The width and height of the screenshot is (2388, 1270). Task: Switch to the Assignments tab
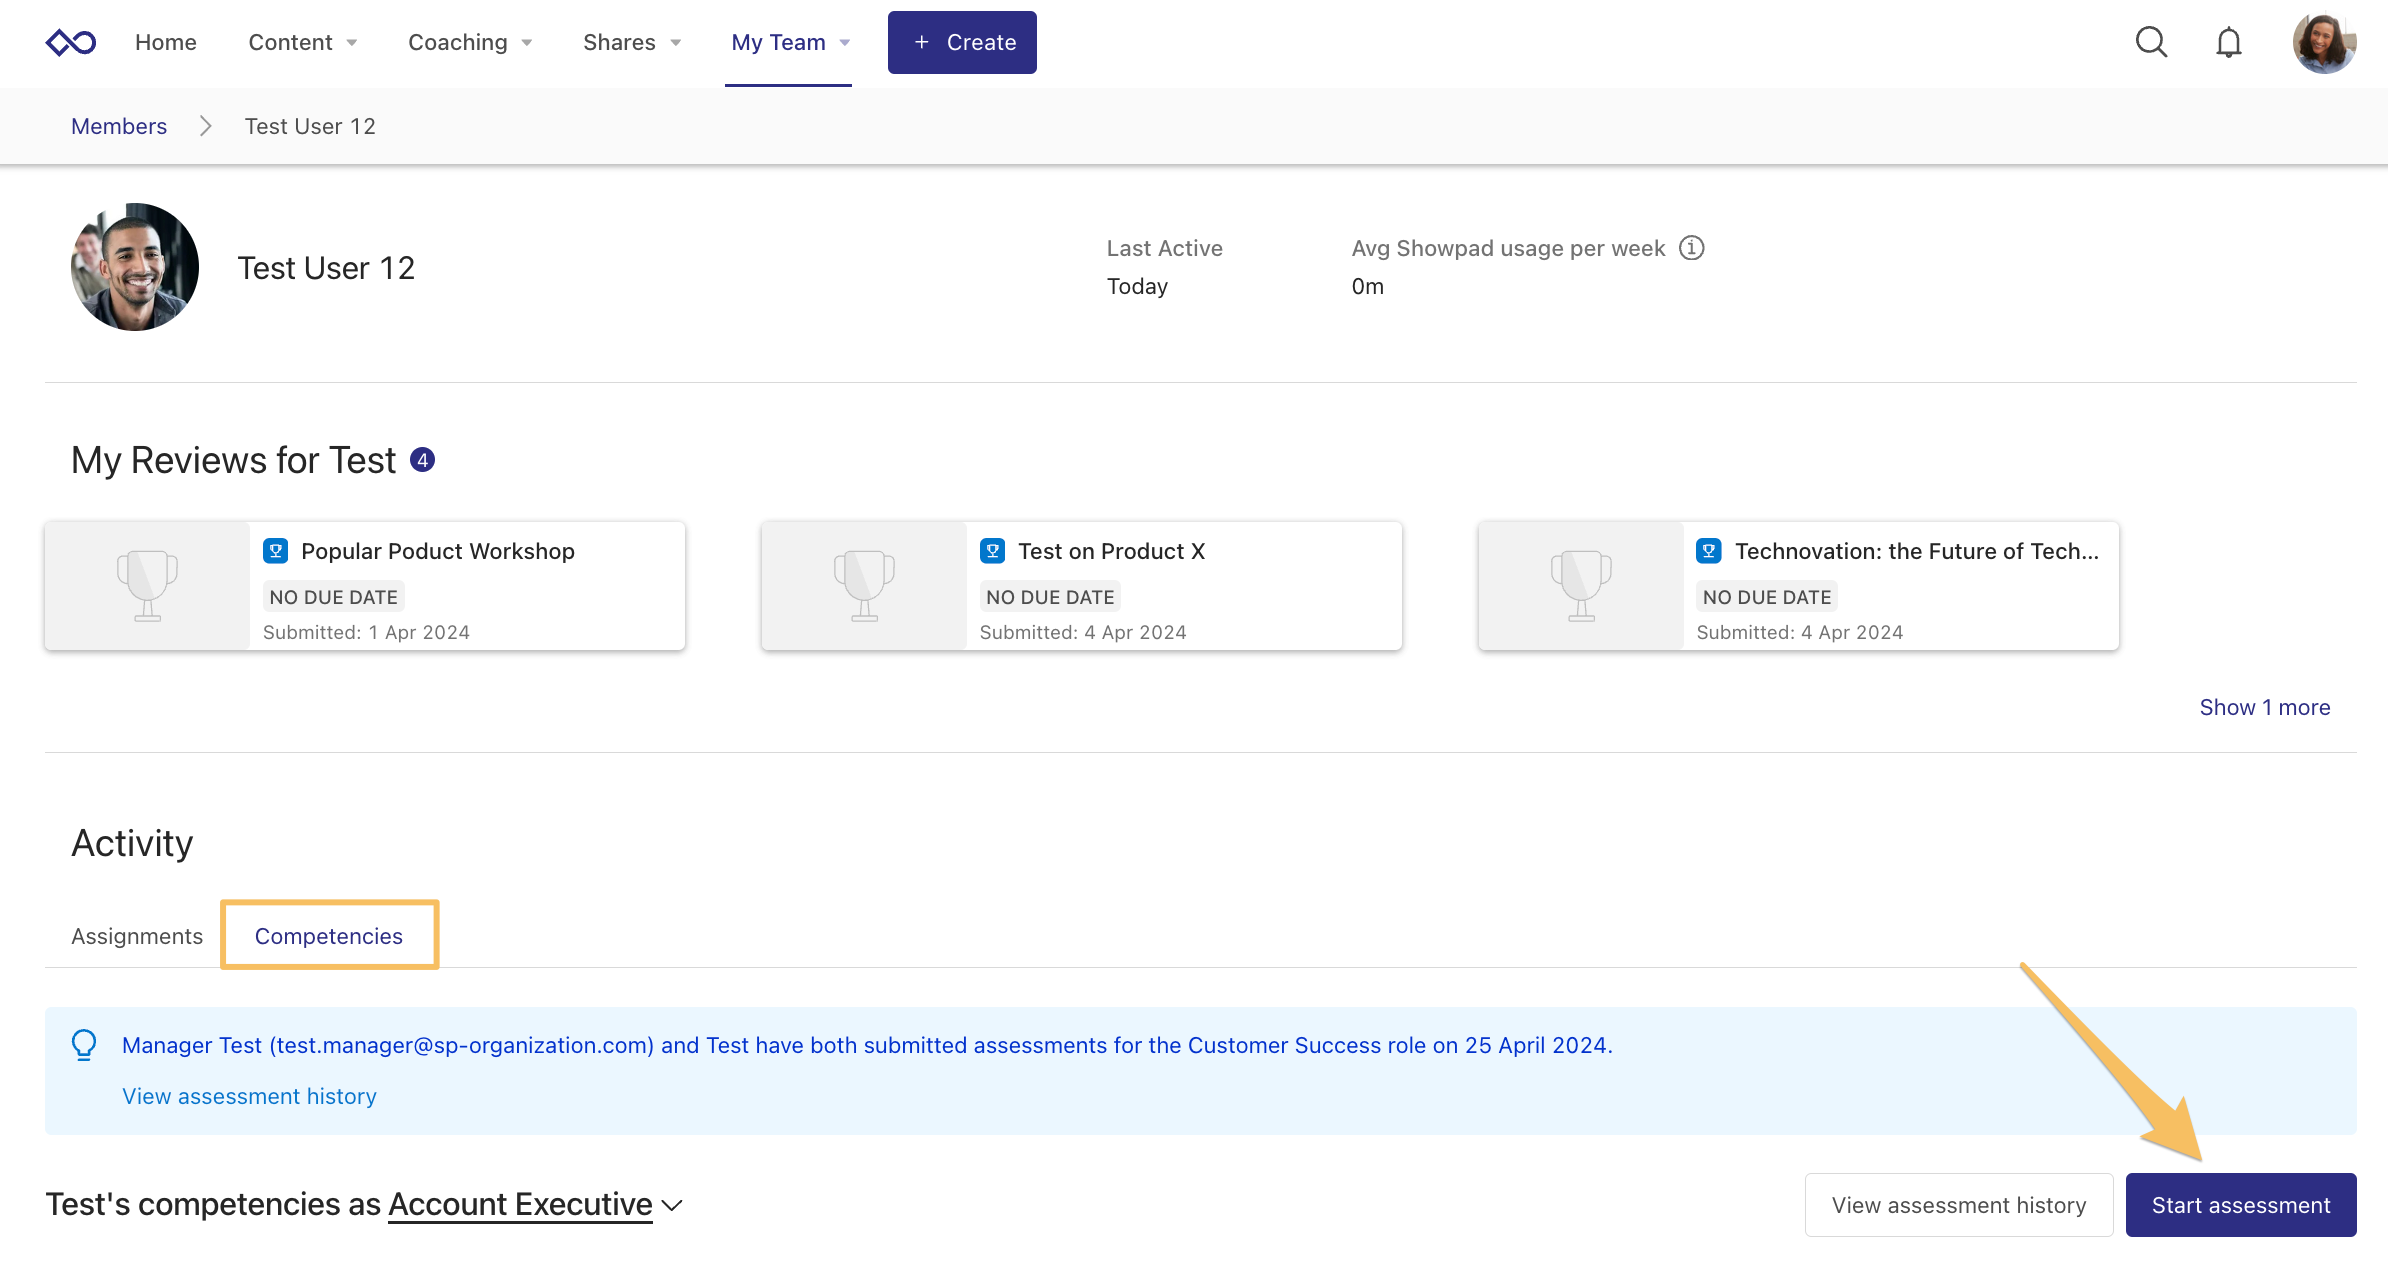(137, 936)
